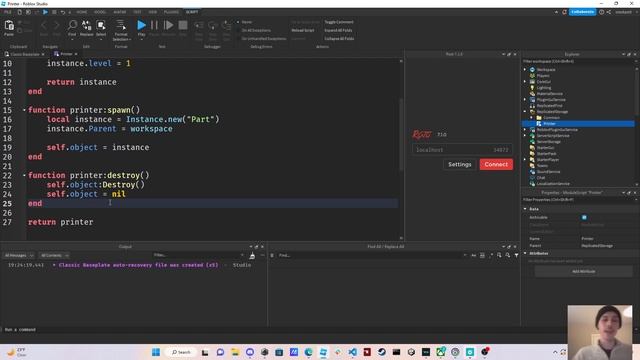Screen dimensions: 640x360
Task: Click the Resume button in the Test group
Action: coord(168,25)
